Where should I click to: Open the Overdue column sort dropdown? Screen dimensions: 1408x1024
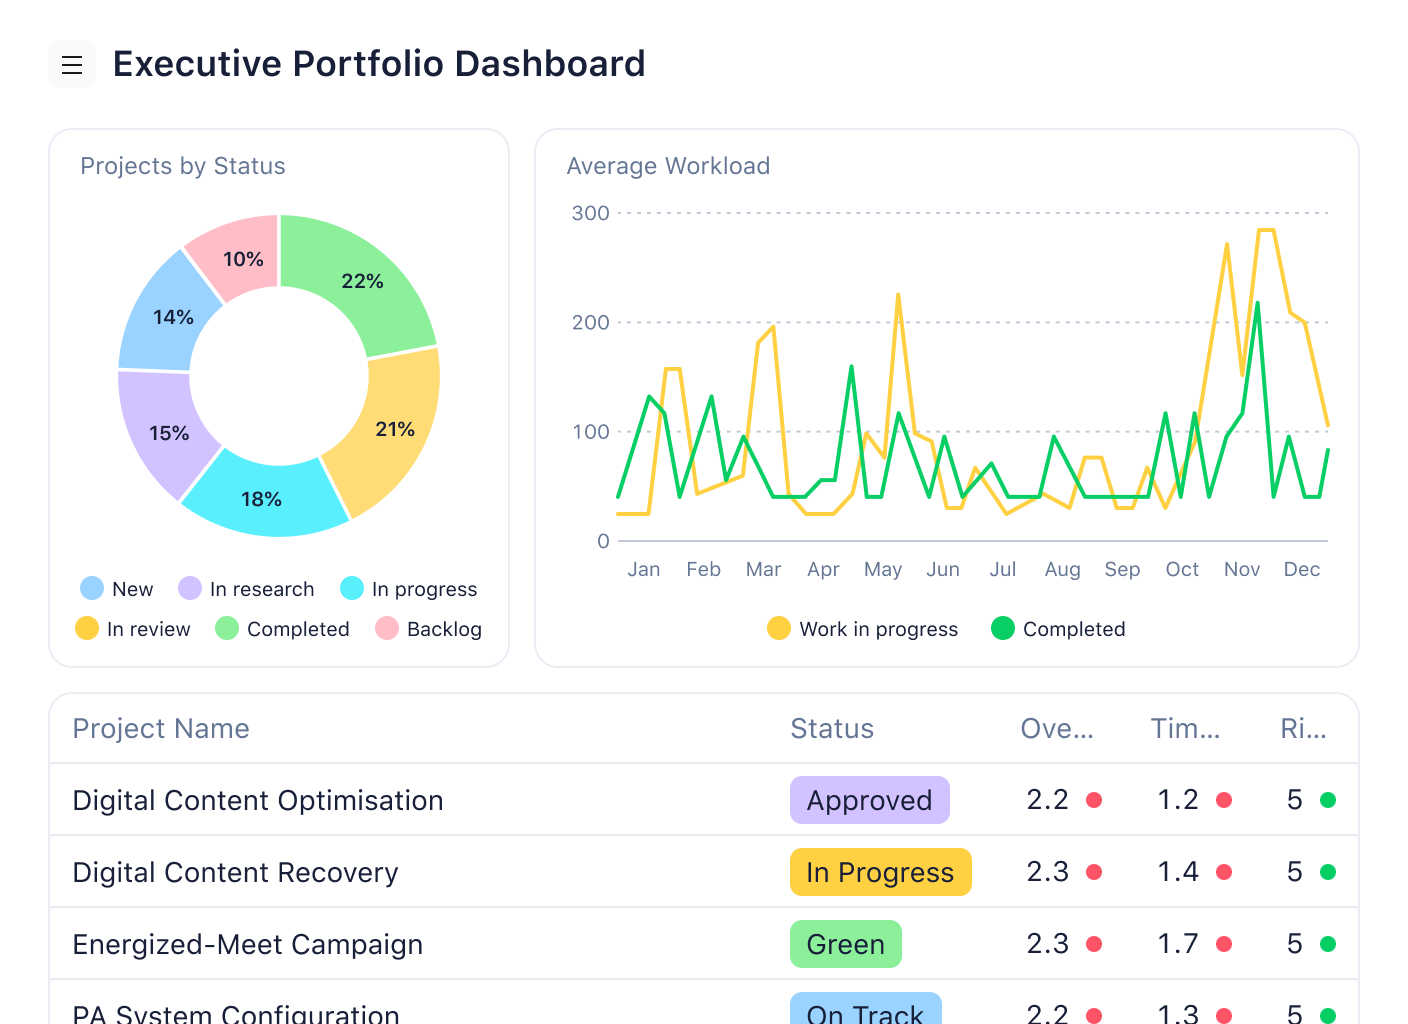[1057, 729]
